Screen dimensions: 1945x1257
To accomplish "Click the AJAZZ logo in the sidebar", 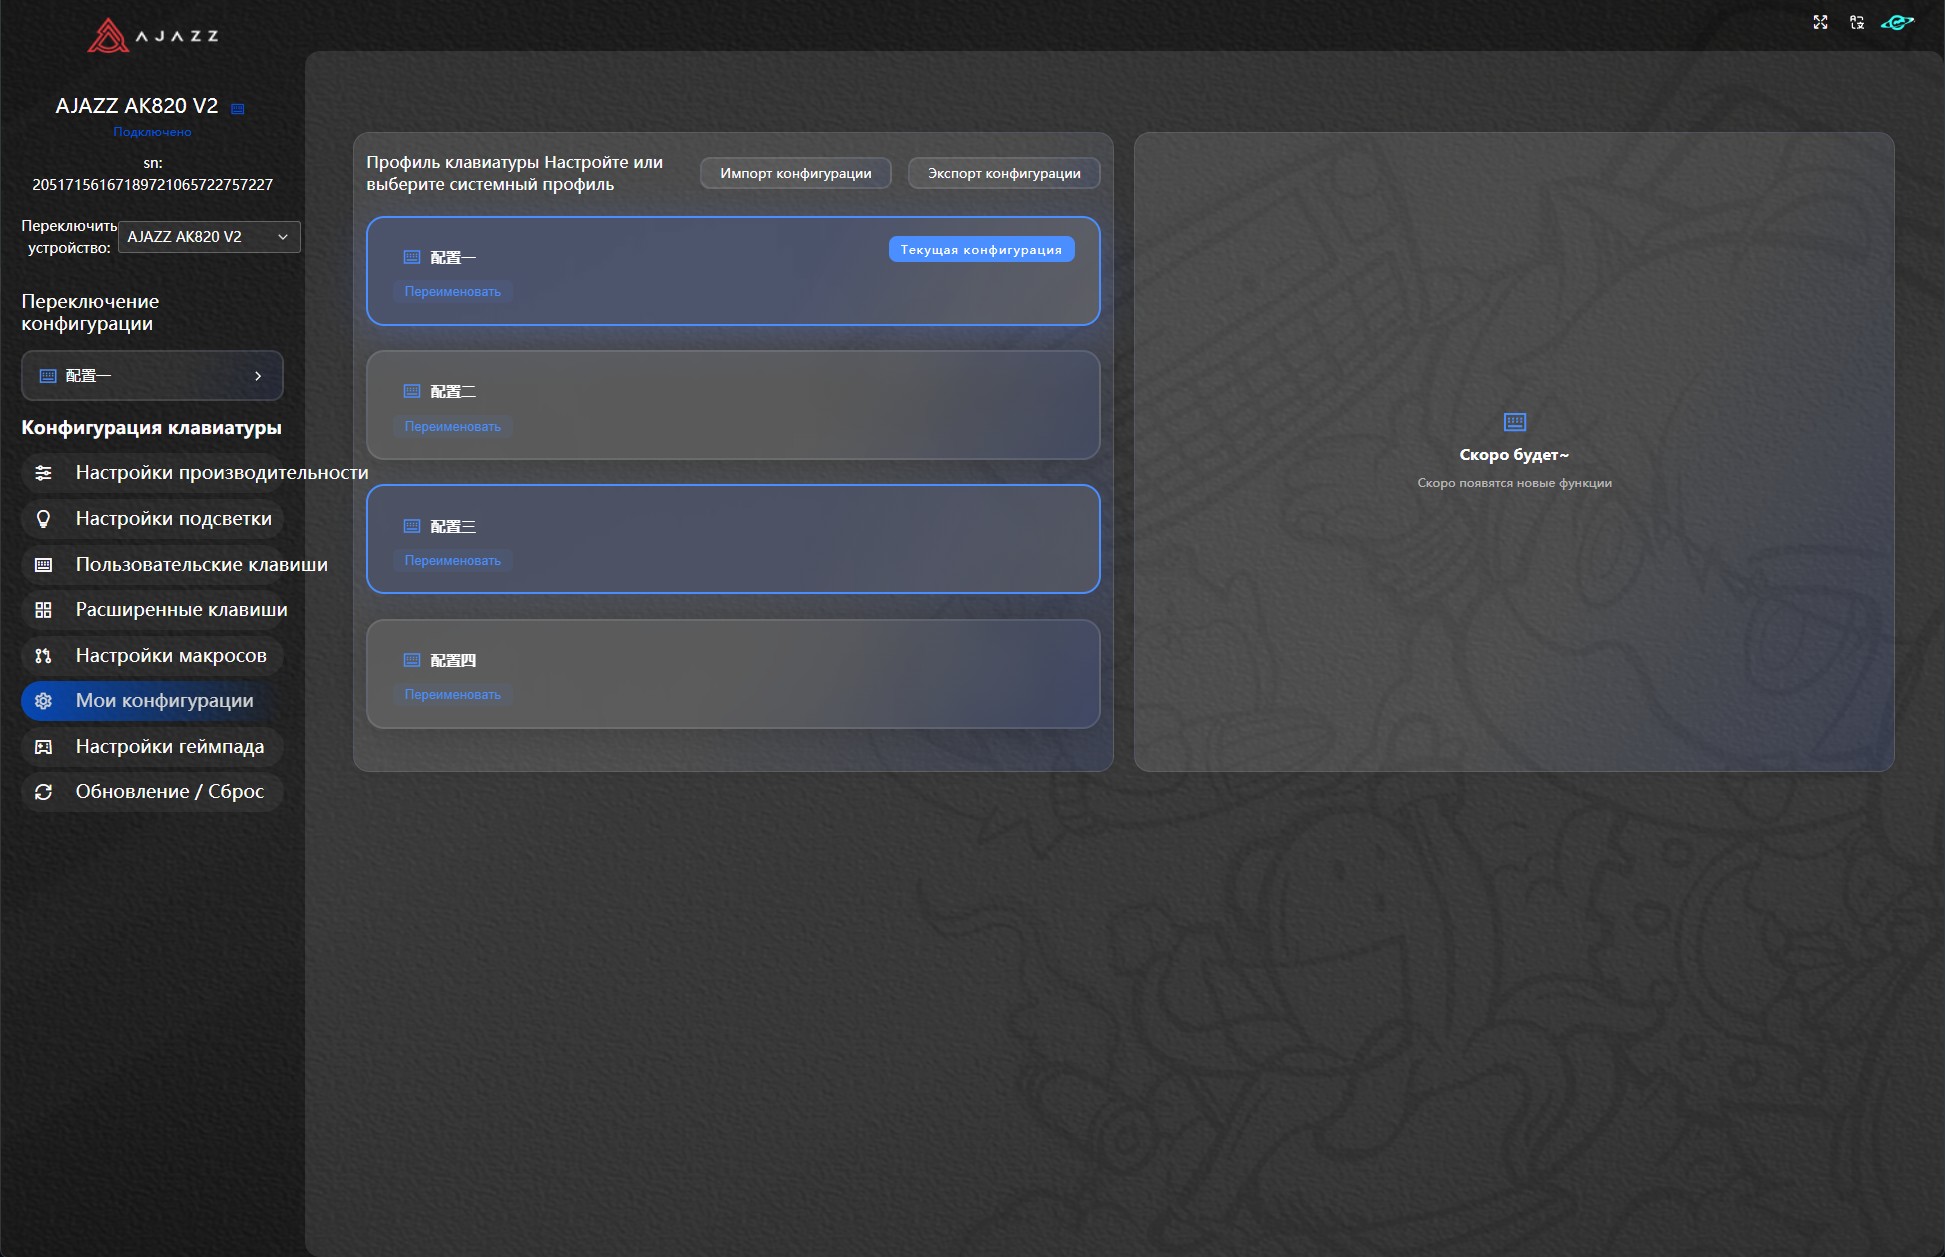I will (x=153, y=36).
